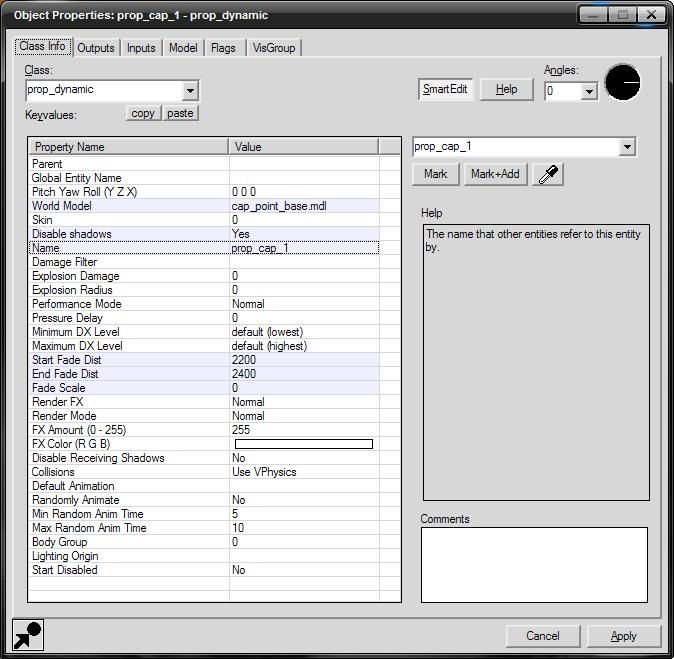Select the Explosion Radius row
The image size is (674, 659).
[204, 290]
